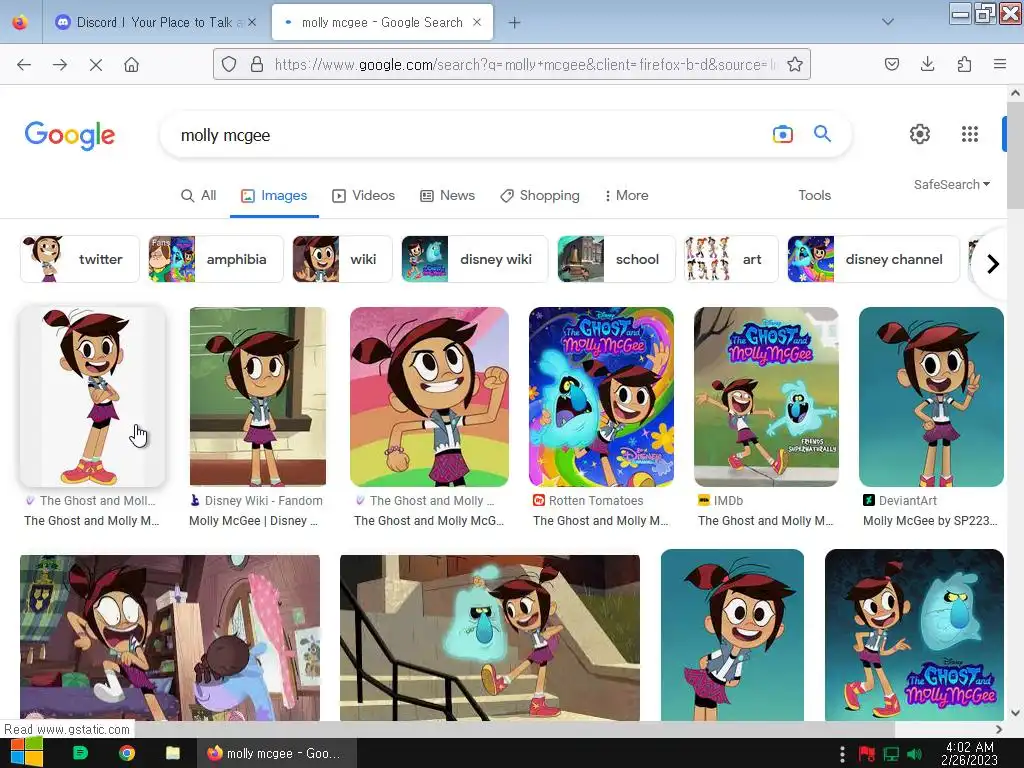This screenshot has width=1024, height=768.
Task: Close the Discord tab
Action: pos(252,22)
